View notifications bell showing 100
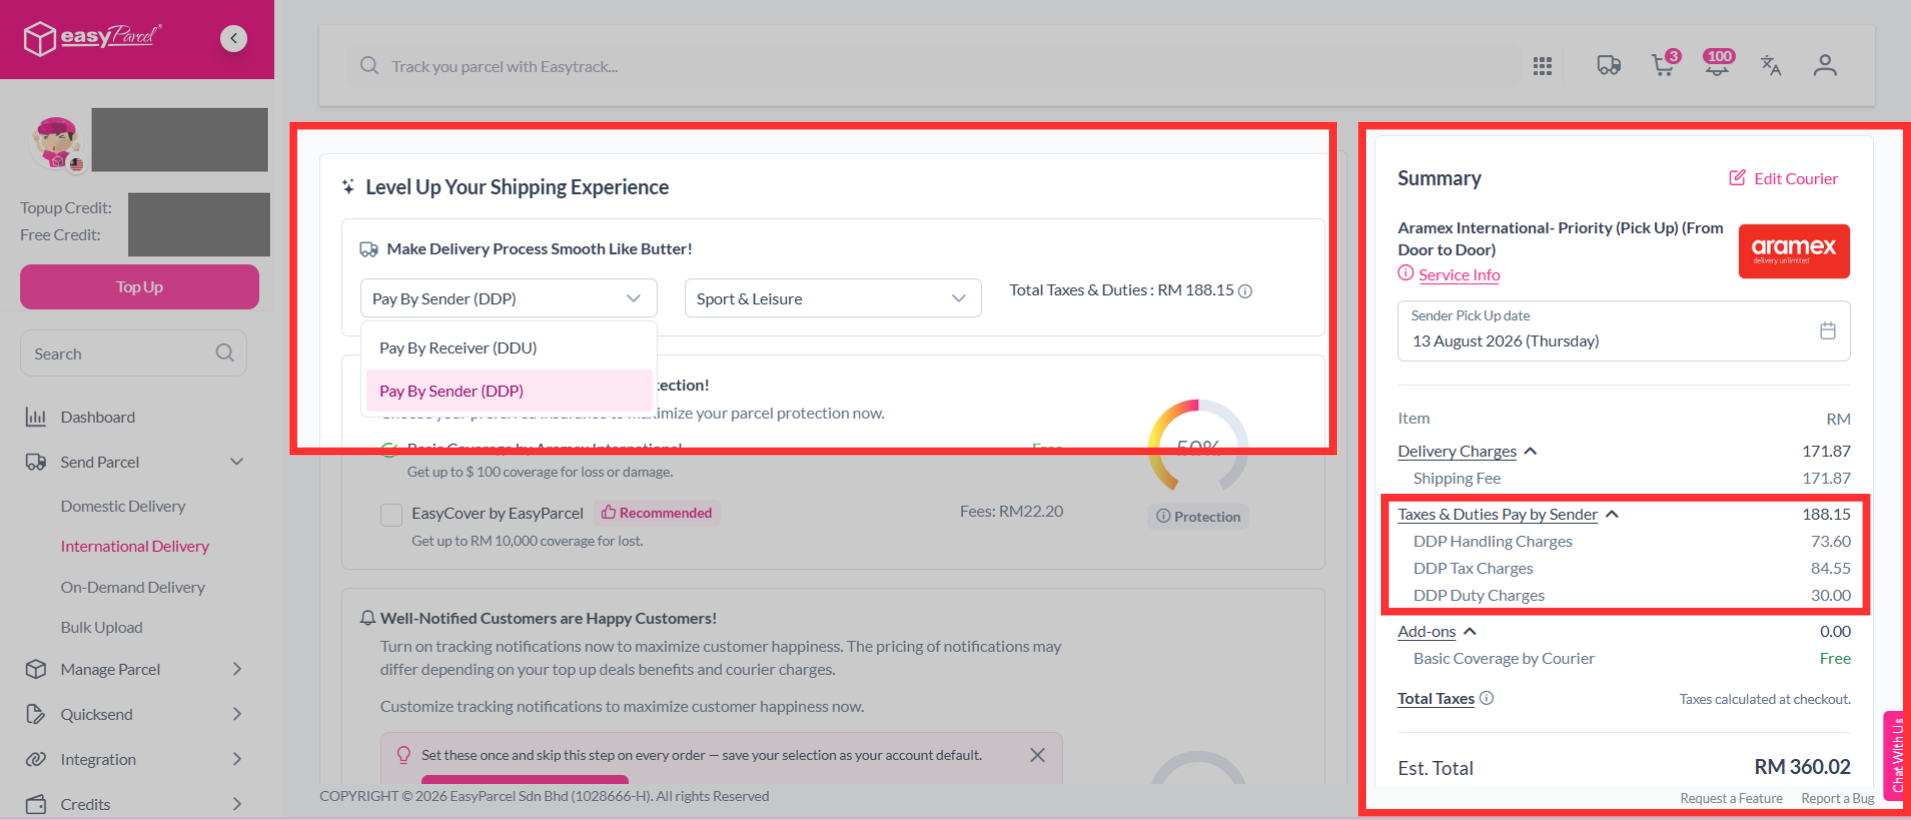The height and width of the screenshot is (820, 1911). click(x=1718, y=63)
